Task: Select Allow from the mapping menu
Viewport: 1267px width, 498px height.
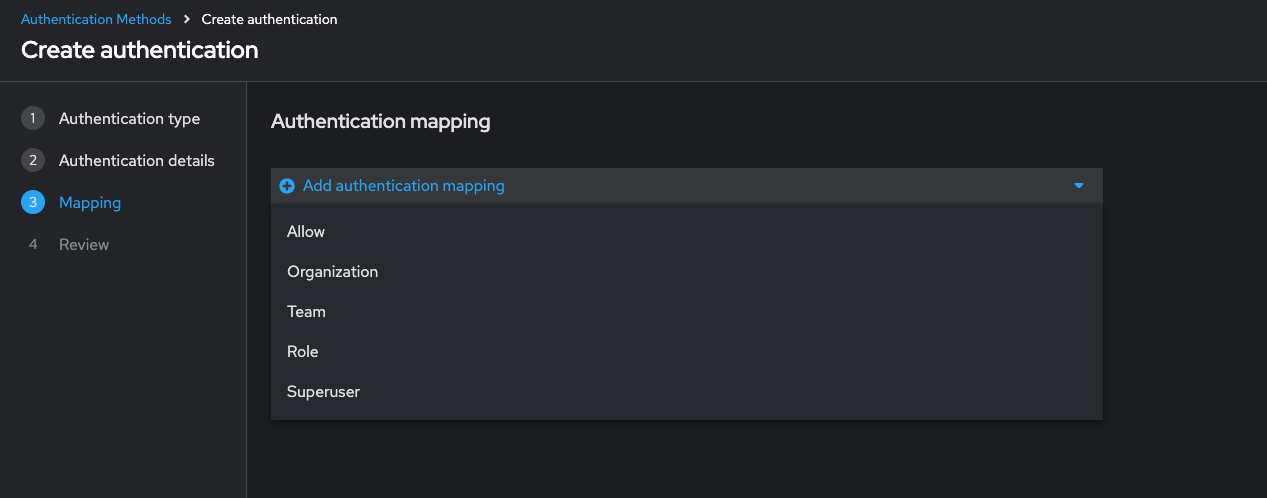Action: (x=306, y=232)
